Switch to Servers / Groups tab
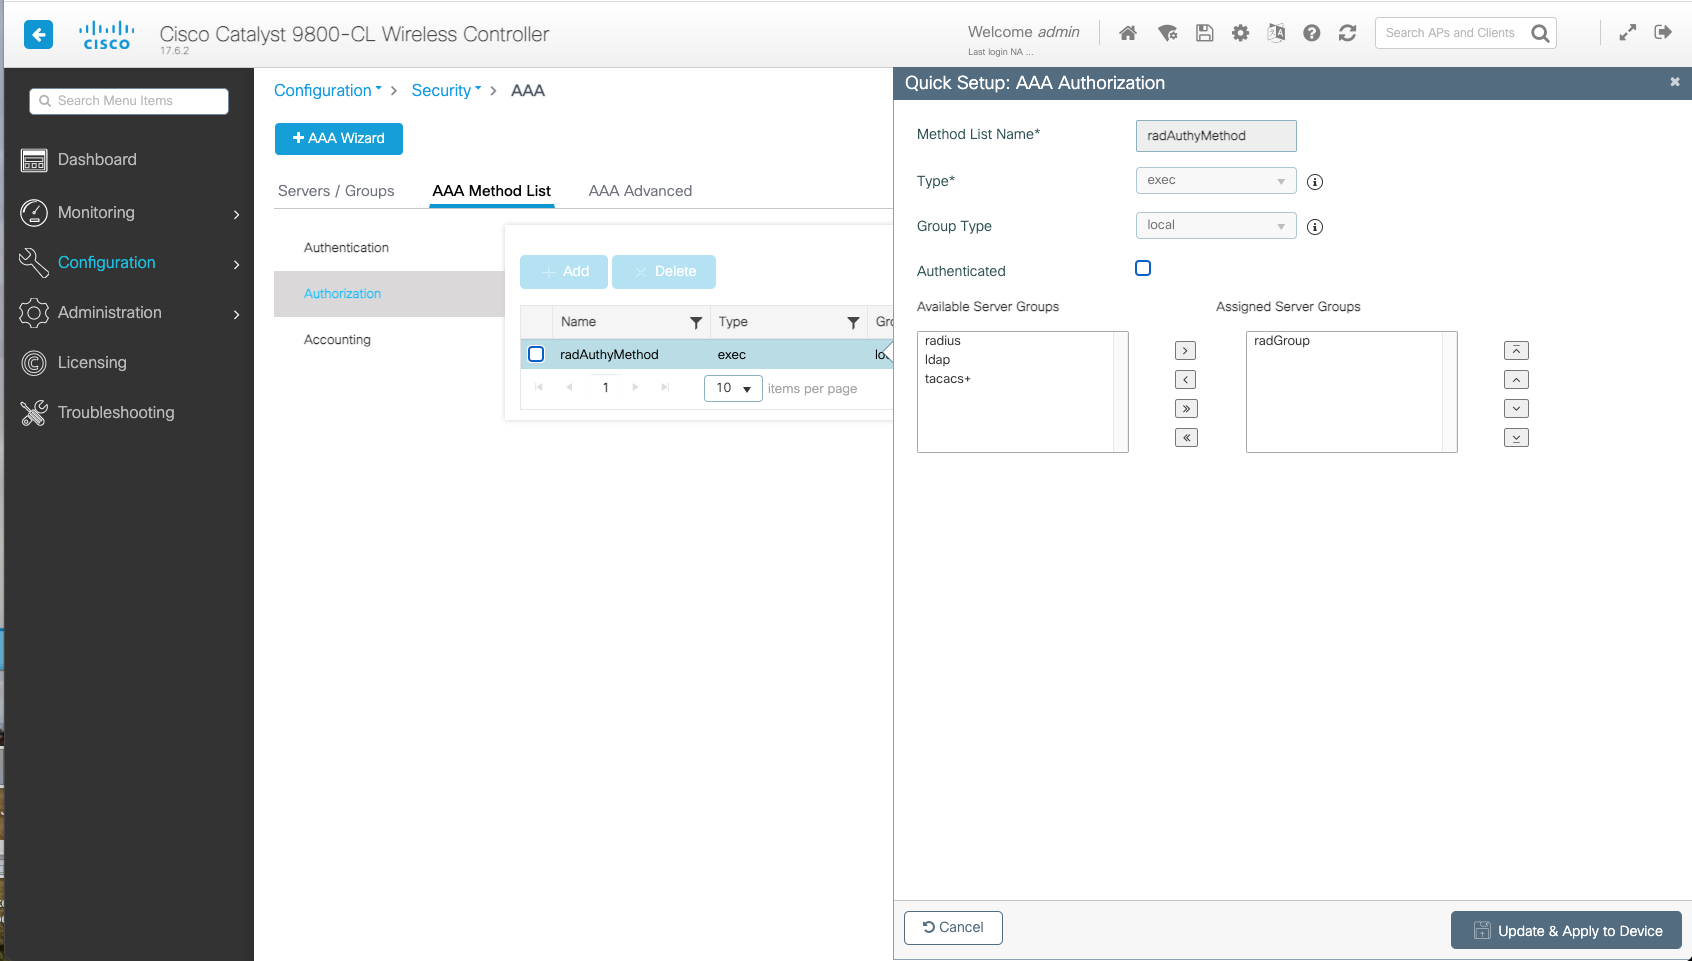This screenshot has height=961, width=1692. [336, 191]
